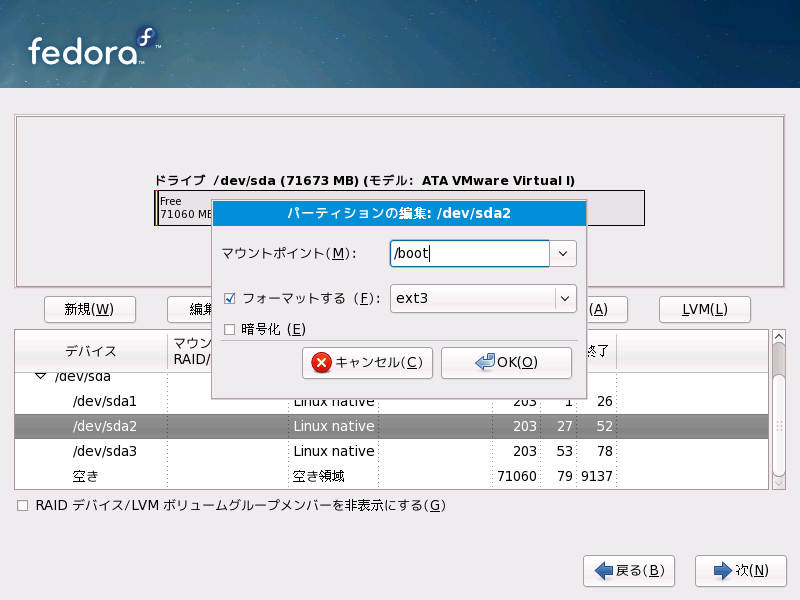This screenshot has height=600, width=800.
Task: Open the ext3 filesystem type dropdown
Action: click(x=483, y=298)
